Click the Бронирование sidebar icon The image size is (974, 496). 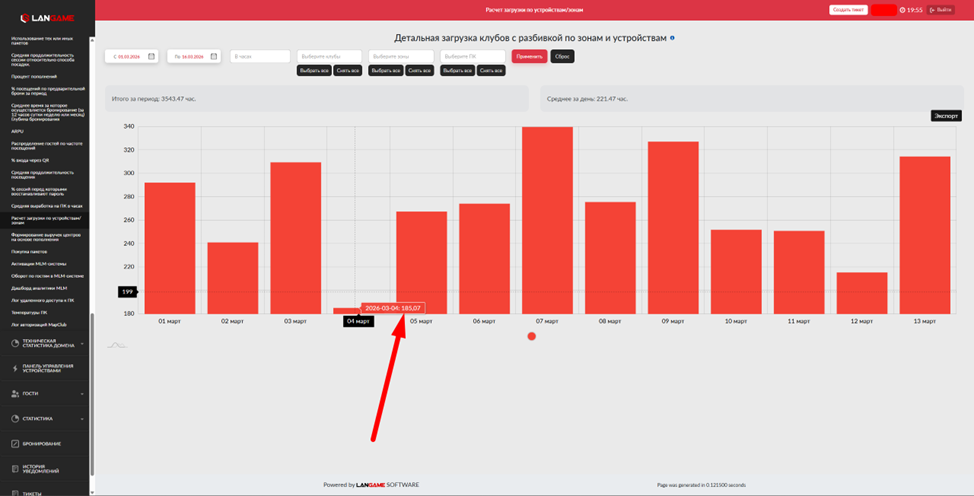pyautogui.click(x=15, y=443)
